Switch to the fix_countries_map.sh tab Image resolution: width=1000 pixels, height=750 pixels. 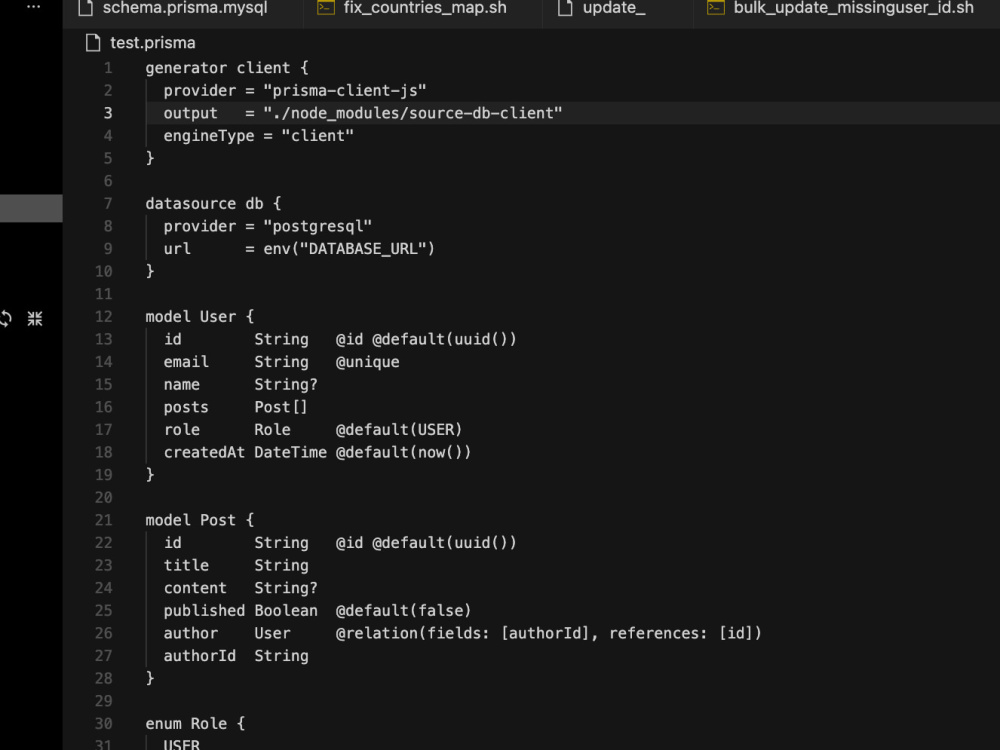click(x=425, y=8)
